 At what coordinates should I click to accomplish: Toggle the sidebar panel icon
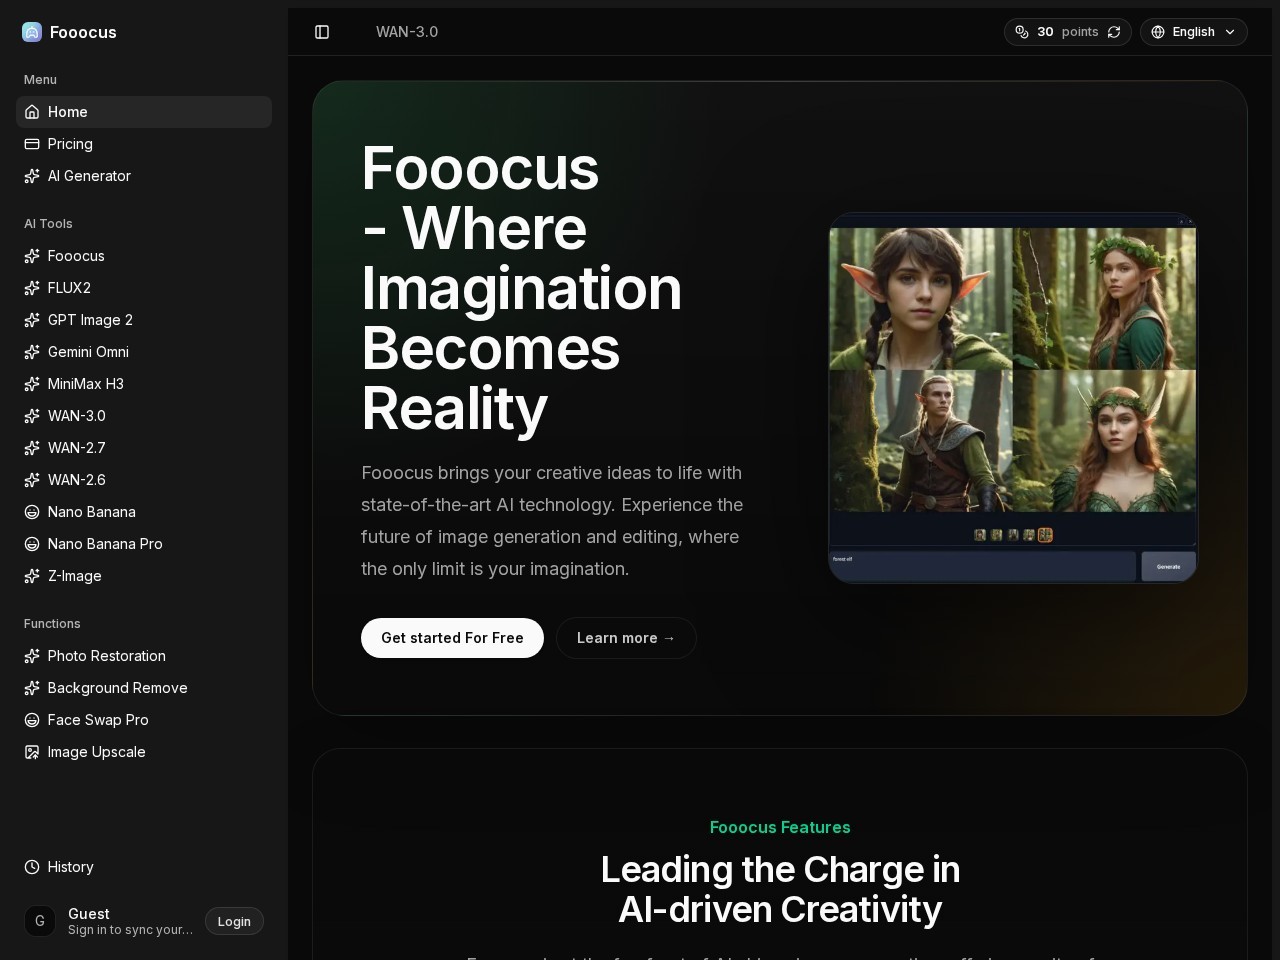322,32
